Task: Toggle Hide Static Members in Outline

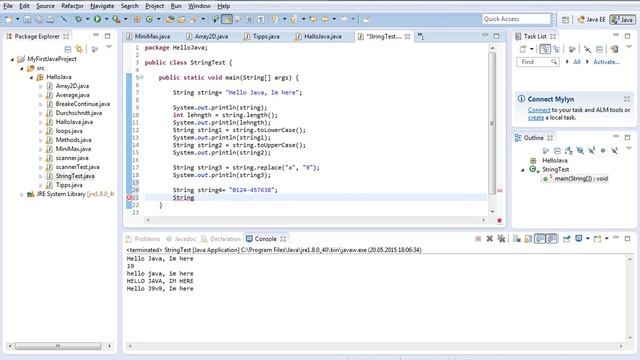Action: coord(591,151)
